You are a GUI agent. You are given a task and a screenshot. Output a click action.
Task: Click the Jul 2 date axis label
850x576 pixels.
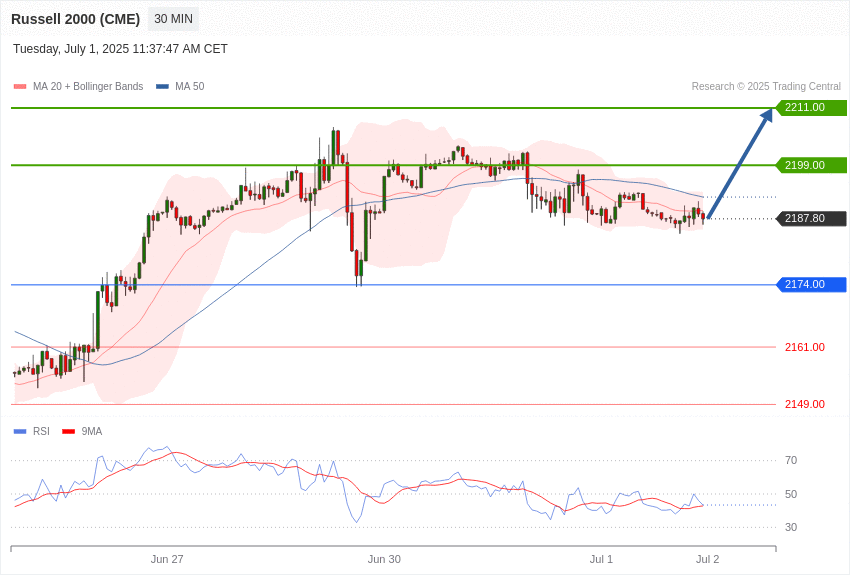click(x=707, y=559)
